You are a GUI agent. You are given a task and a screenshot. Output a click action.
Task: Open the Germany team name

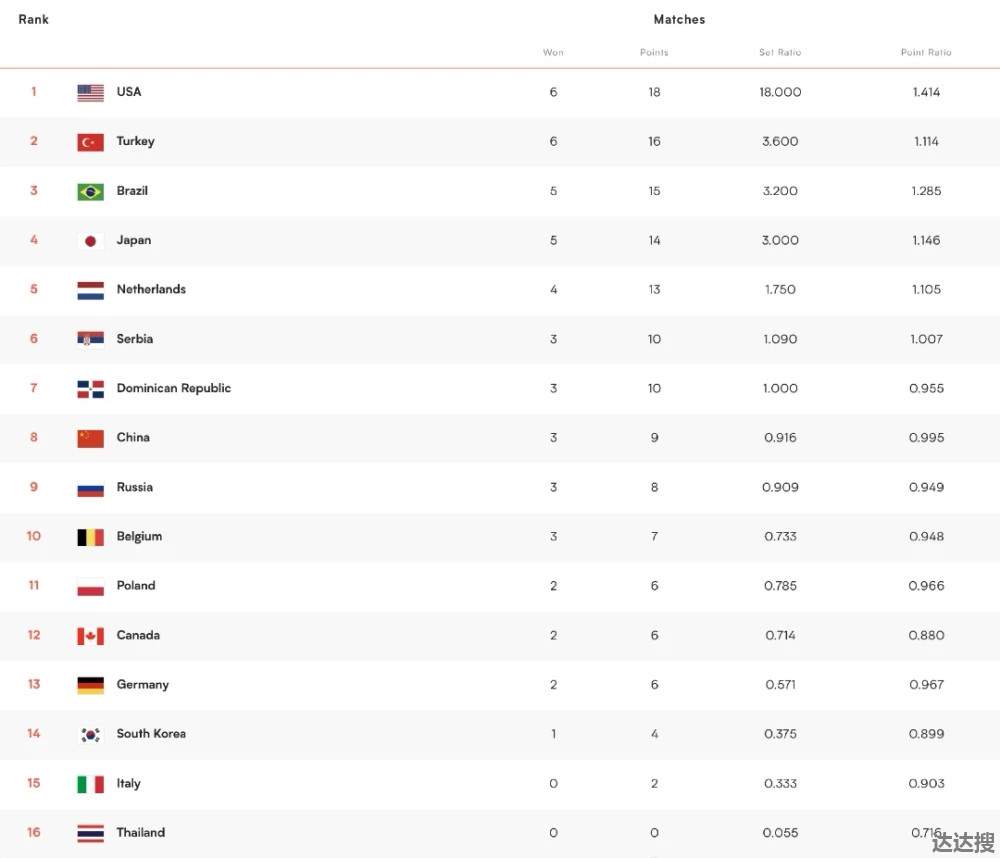coord(143,684)
